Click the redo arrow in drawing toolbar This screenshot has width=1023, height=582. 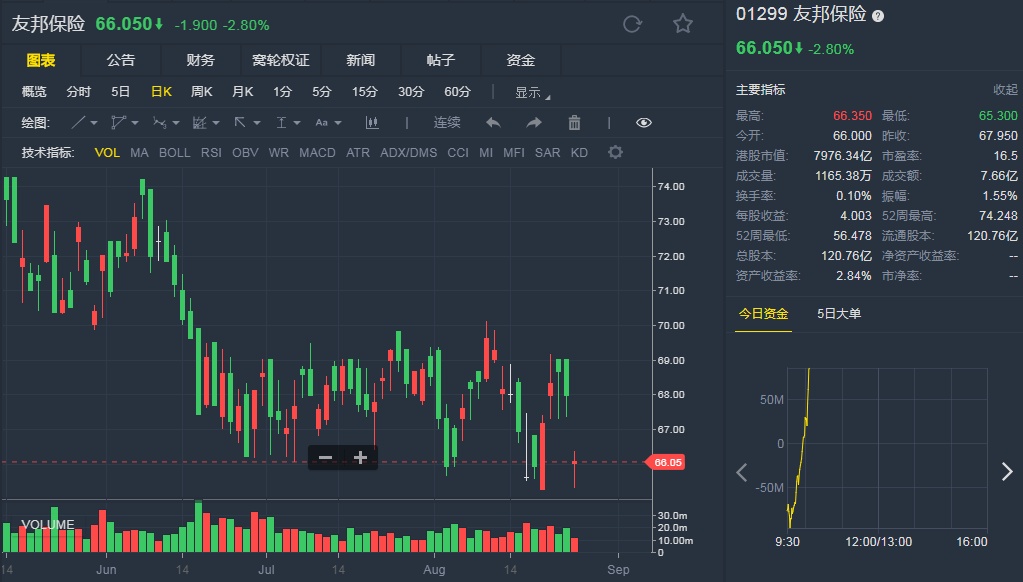click(x=534, y=123)
